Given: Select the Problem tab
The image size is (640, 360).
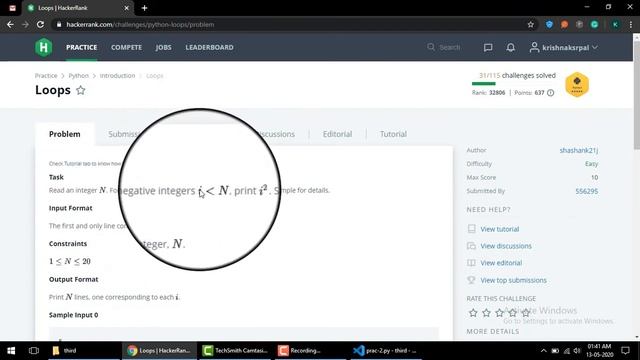Looking at the screenshot, I should 64,134.
